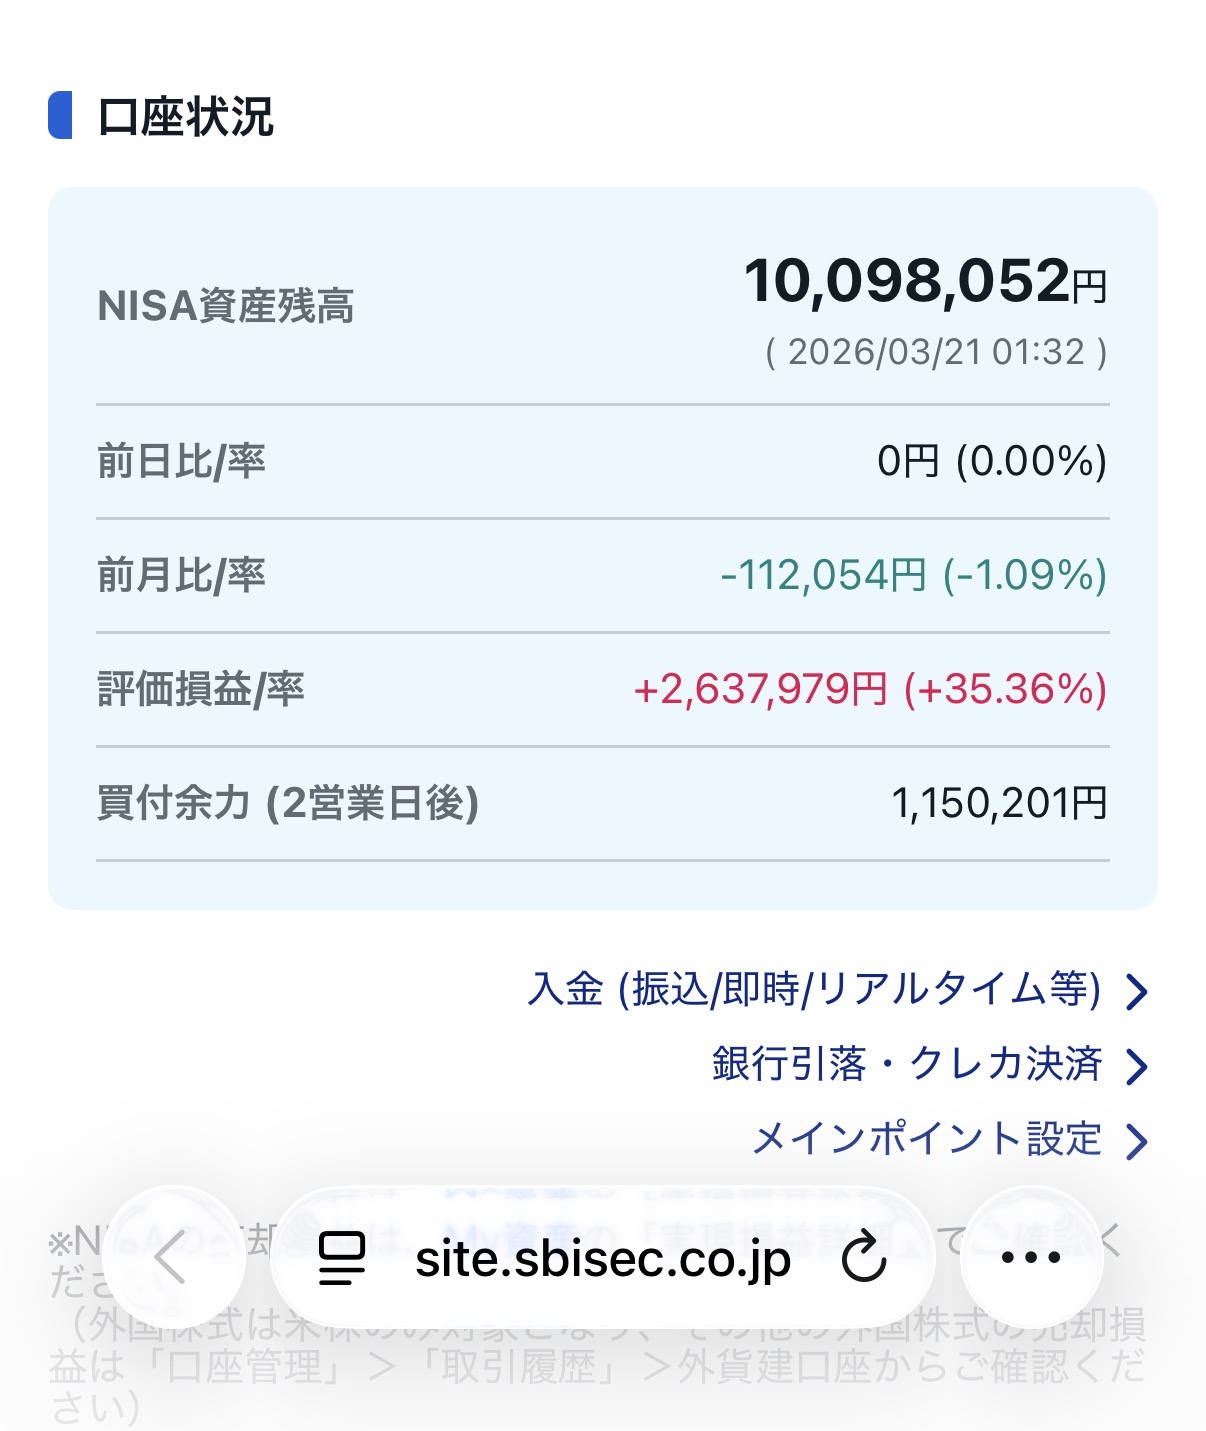Click the chevron beside メインポイント設定

(x=1136, y=1141)
